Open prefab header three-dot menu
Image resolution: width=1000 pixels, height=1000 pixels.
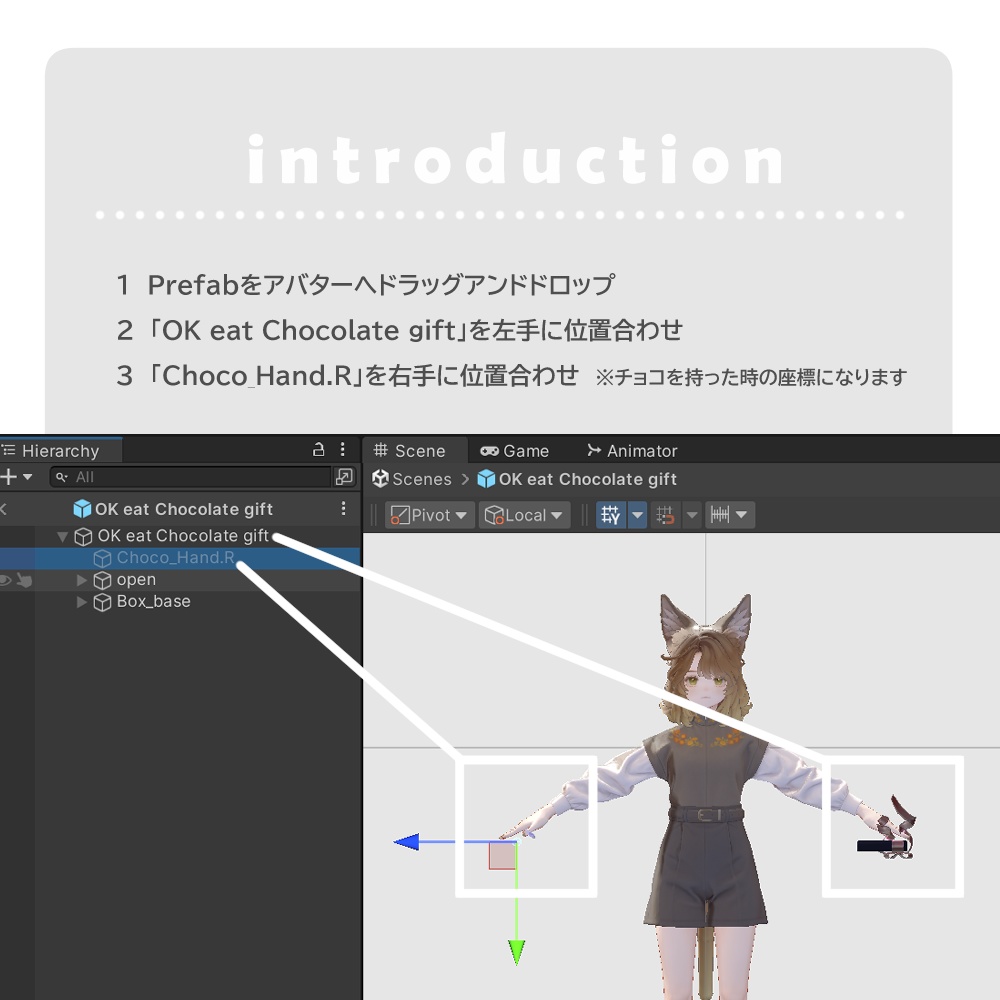coord(343,508)
